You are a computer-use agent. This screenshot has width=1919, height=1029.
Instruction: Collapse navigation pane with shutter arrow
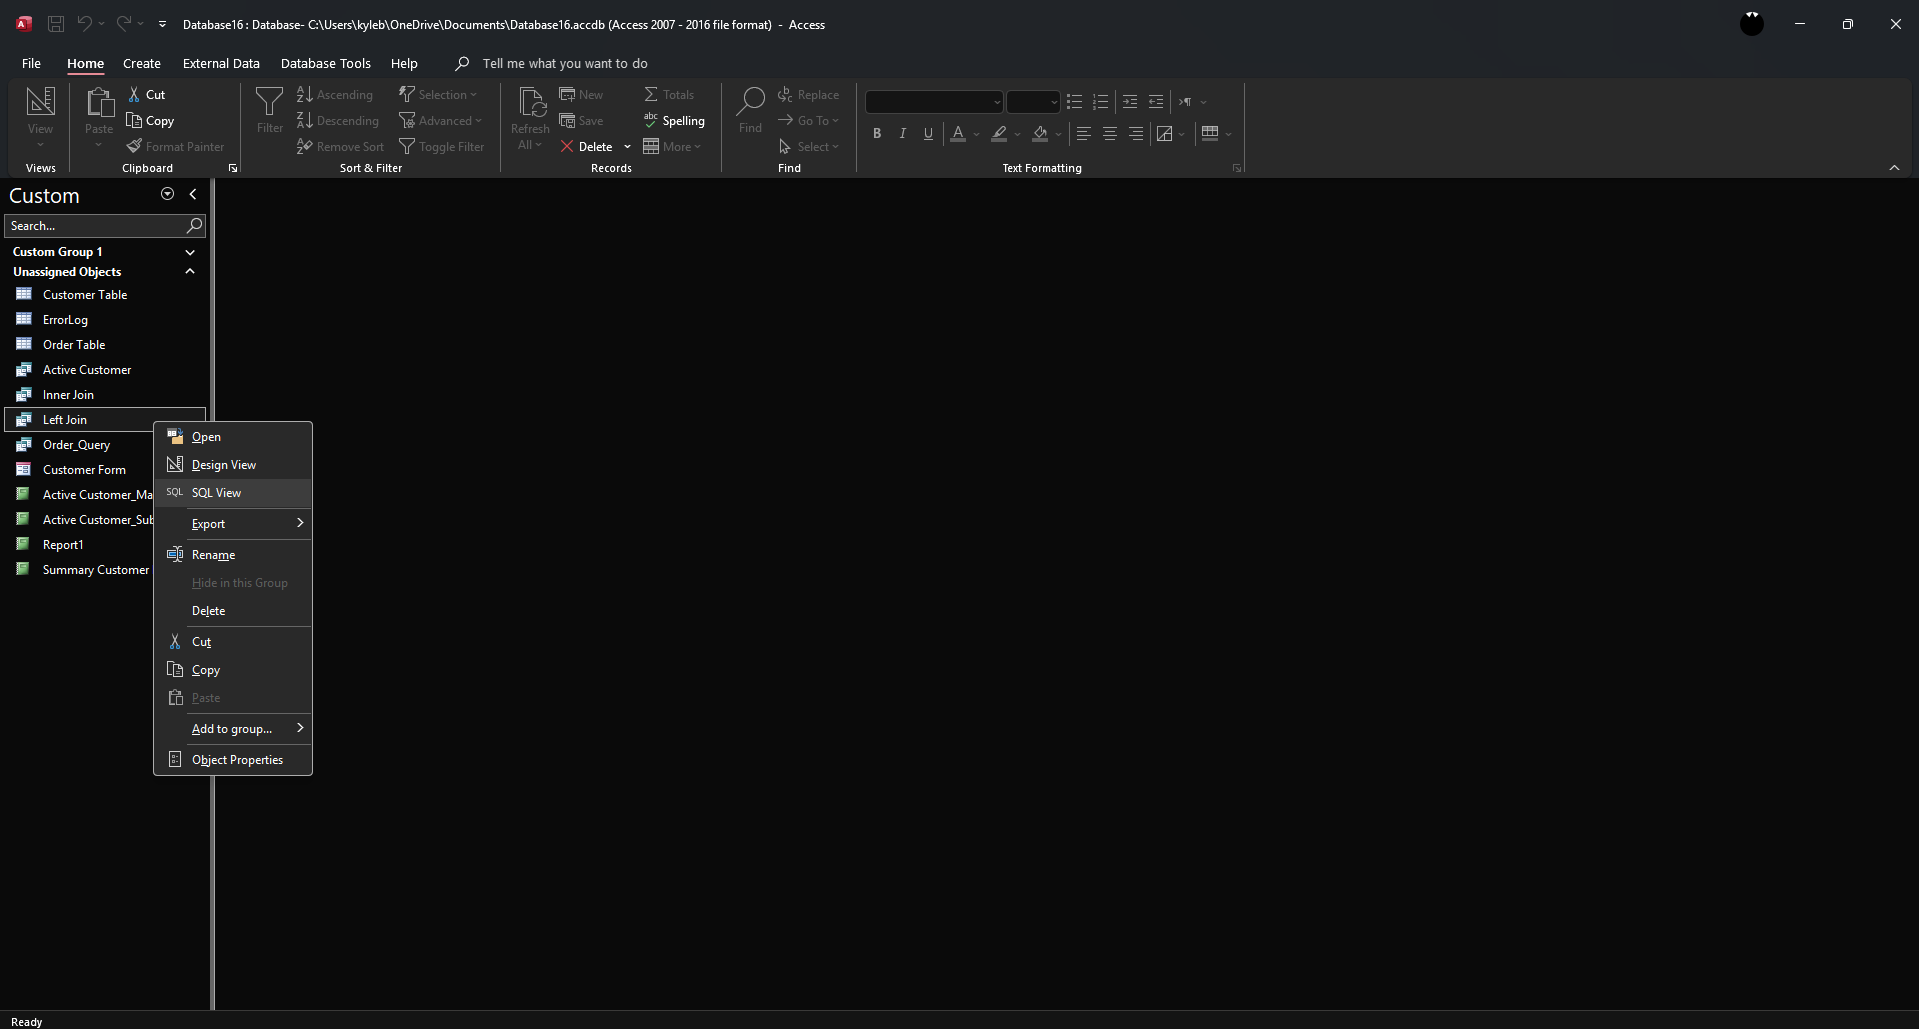(x=193, y=194)
